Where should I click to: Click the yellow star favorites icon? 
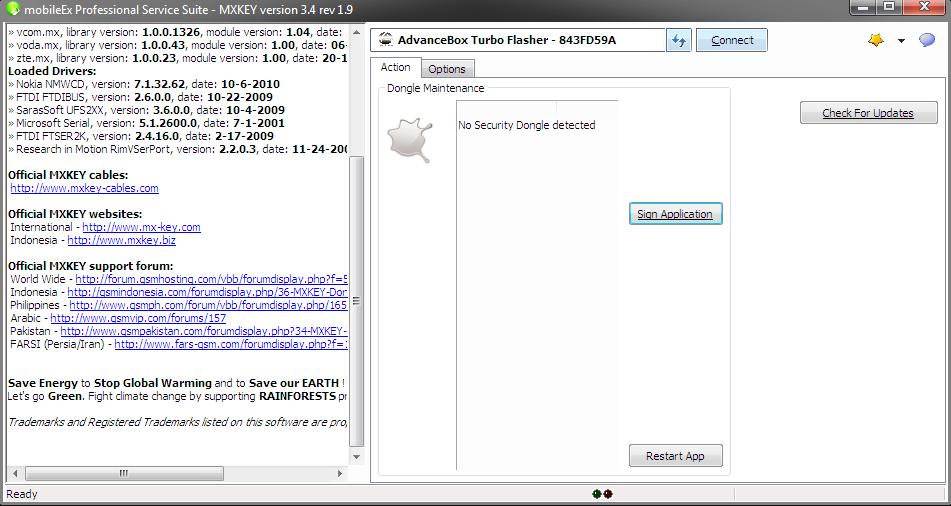click(x=876, y=40)
